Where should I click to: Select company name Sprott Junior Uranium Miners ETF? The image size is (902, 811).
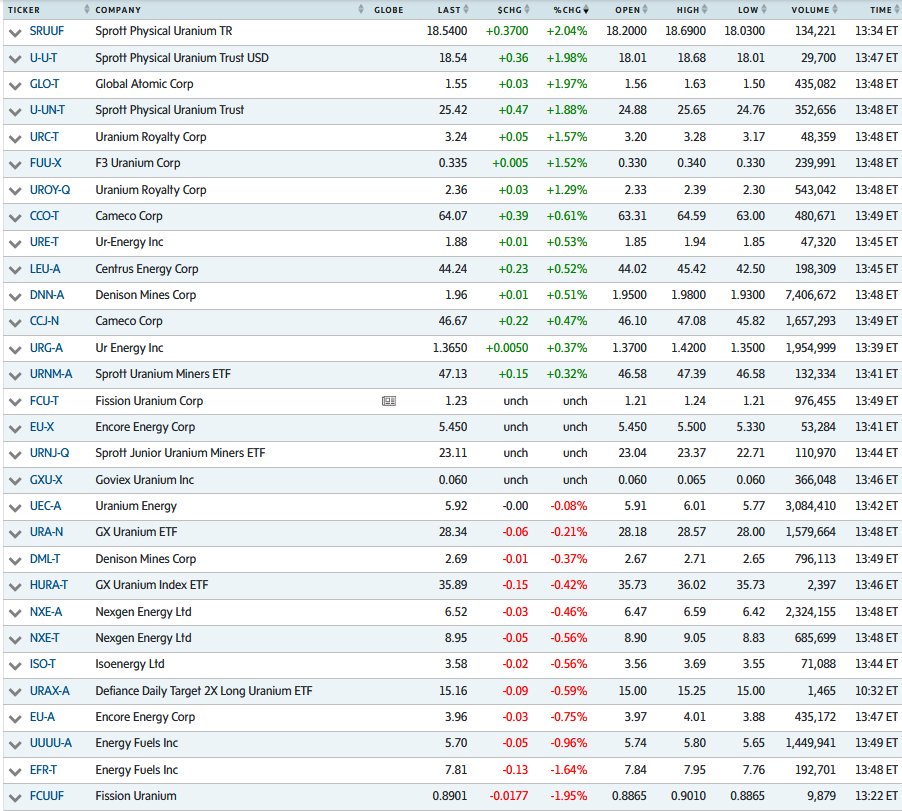(x=180, y=453)
